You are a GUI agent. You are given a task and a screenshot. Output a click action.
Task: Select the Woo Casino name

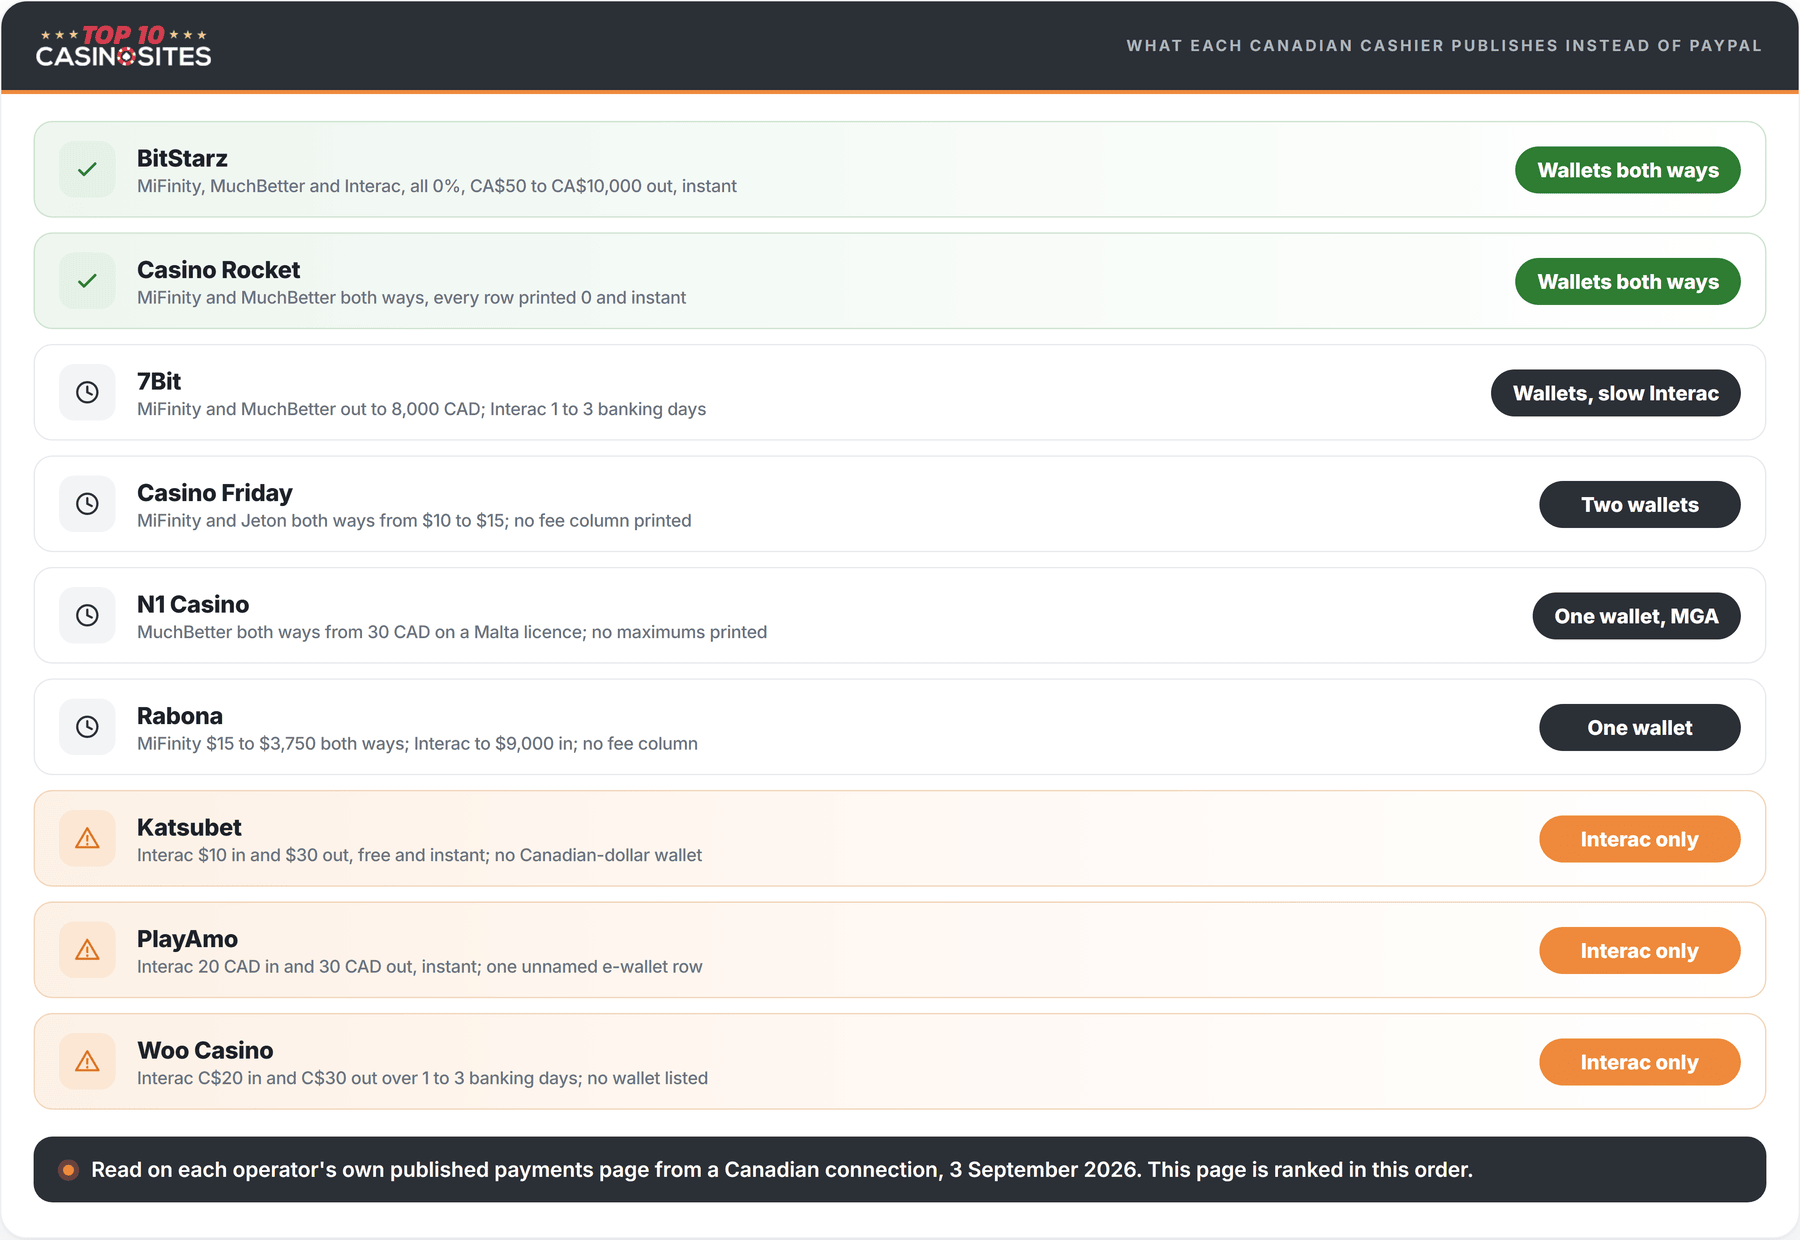pyautogui.click(x=205, y=1050)
